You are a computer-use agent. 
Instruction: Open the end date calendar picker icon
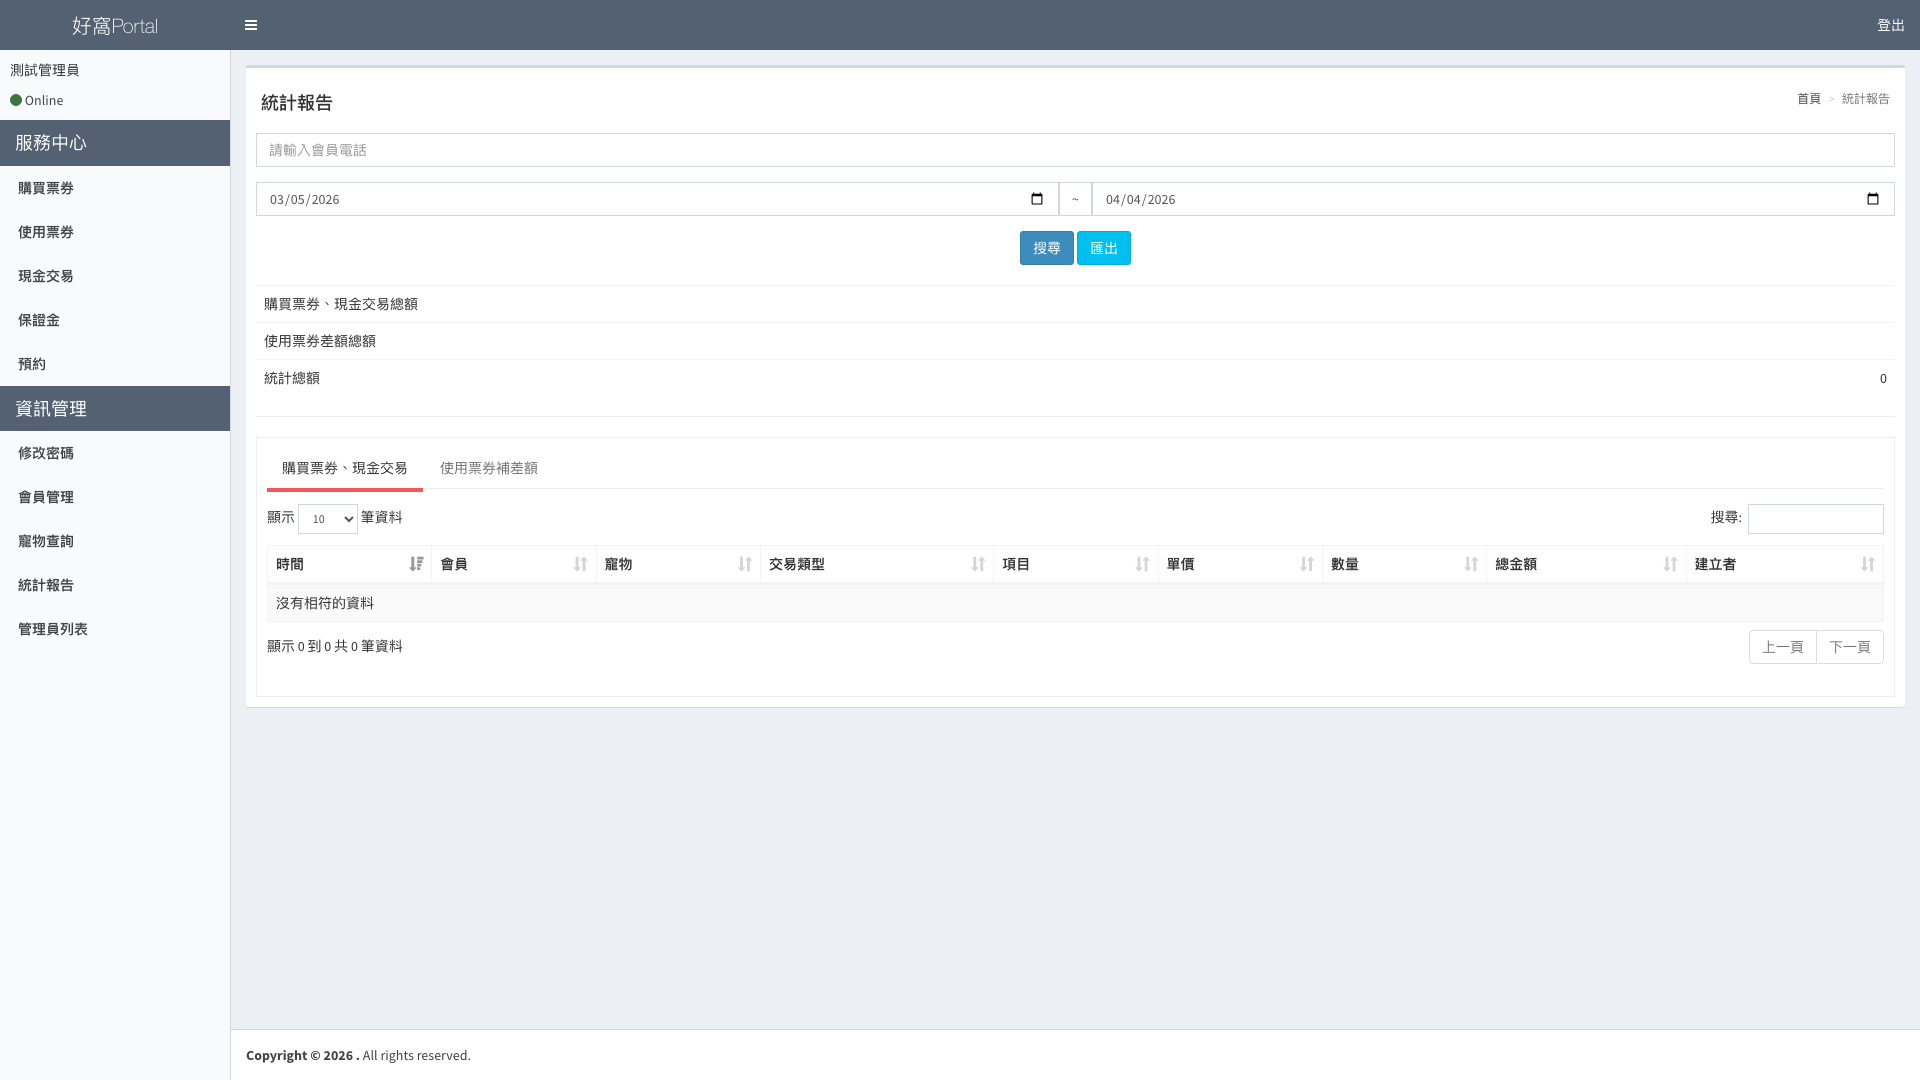[1873, 199]
